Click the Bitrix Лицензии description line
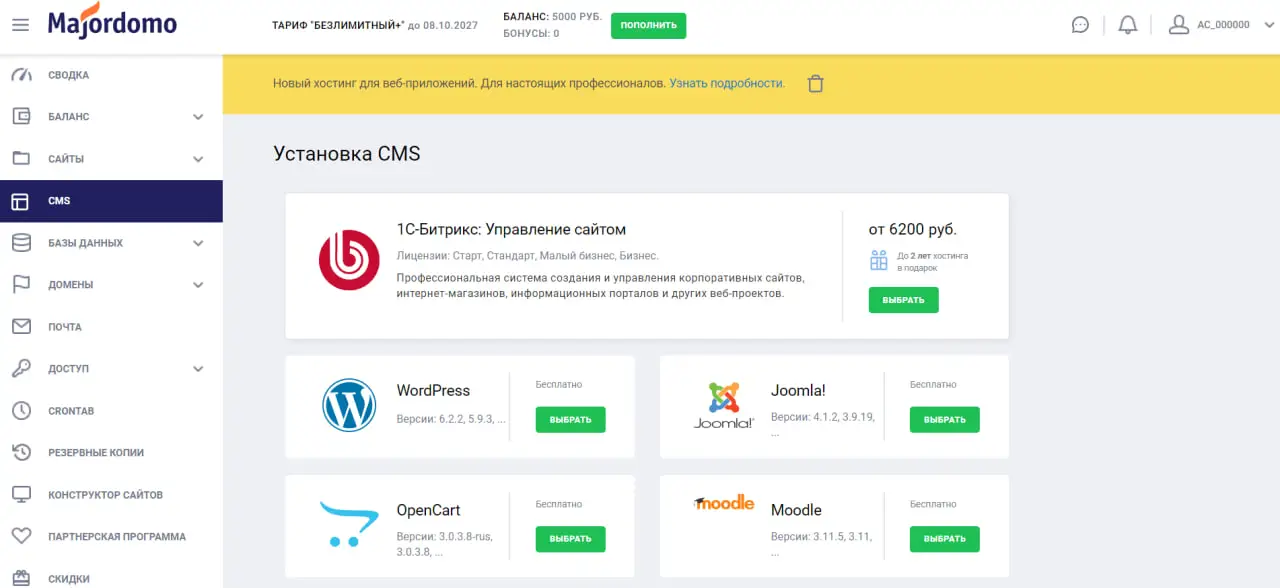Image resolution: width=1280 pixels, height=588 pixels. click(x=528, y=256)
